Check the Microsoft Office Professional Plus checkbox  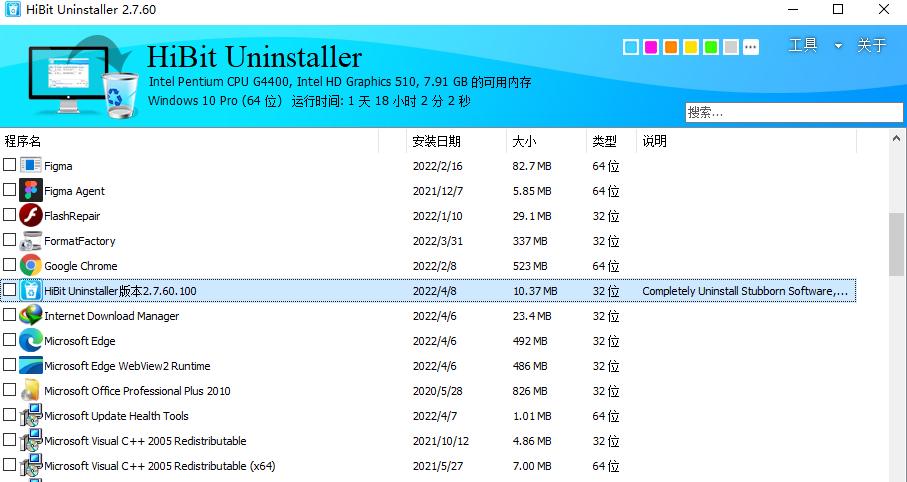[9, 389]
